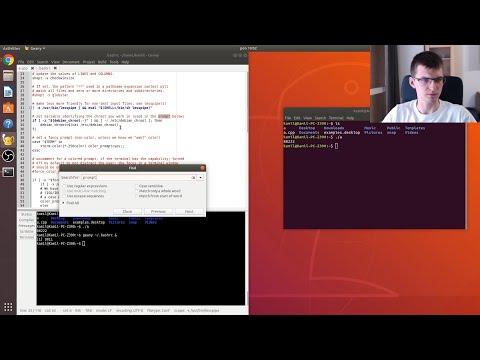Toggle fold marker on line 31
Viewport: 480px width, 360px height.
(x=30, y=108)
